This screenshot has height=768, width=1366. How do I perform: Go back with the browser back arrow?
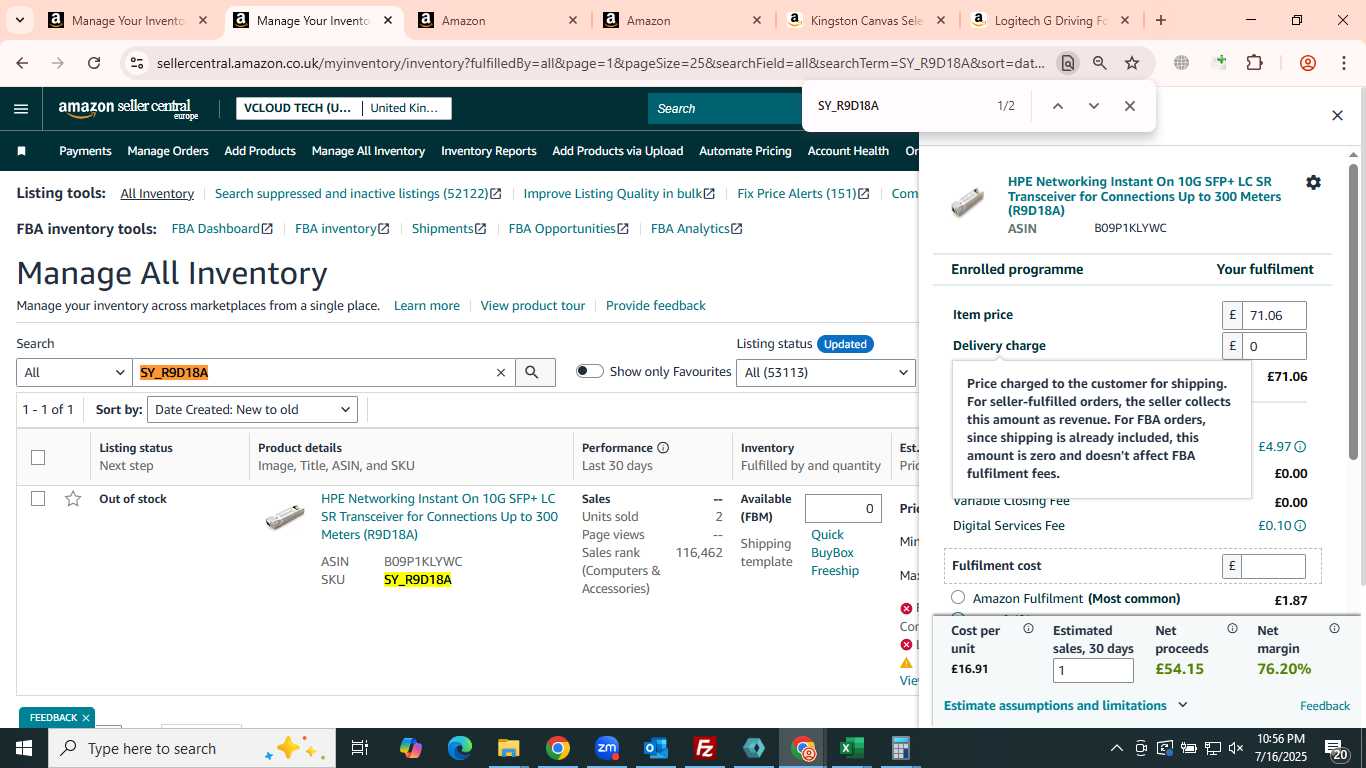pos(22,63)
